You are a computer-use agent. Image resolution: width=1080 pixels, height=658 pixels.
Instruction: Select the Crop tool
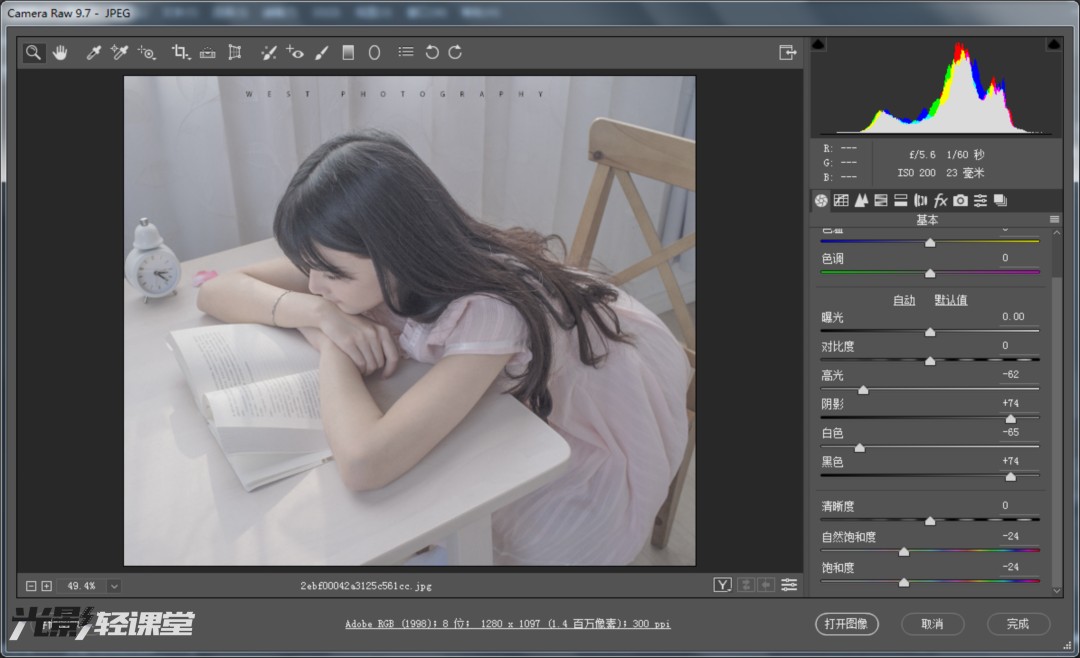coord(180,53)
